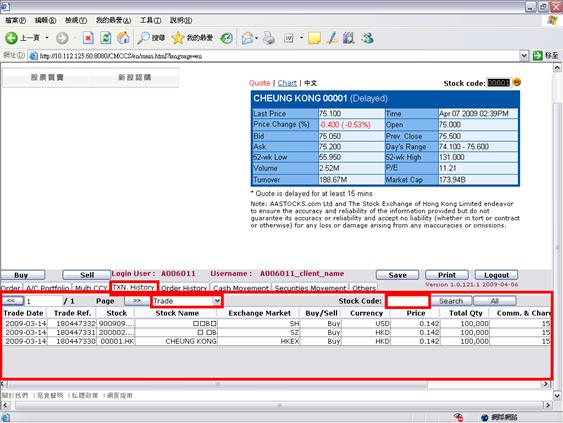Image resolution: width=563 pixels, height=423 pixels.
Task: Click the Windows flag logo
Action: click(552, 20)
